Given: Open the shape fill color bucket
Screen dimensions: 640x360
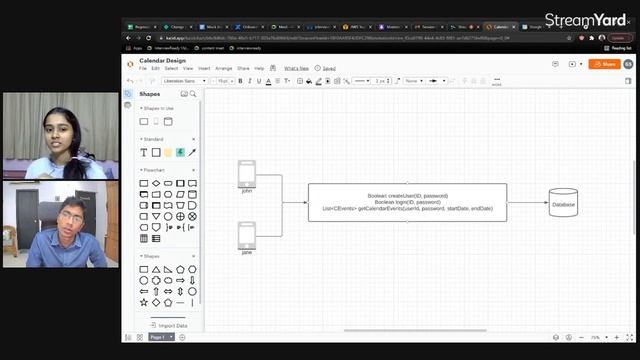Looking at the screenshot, I should coord(309,81).
